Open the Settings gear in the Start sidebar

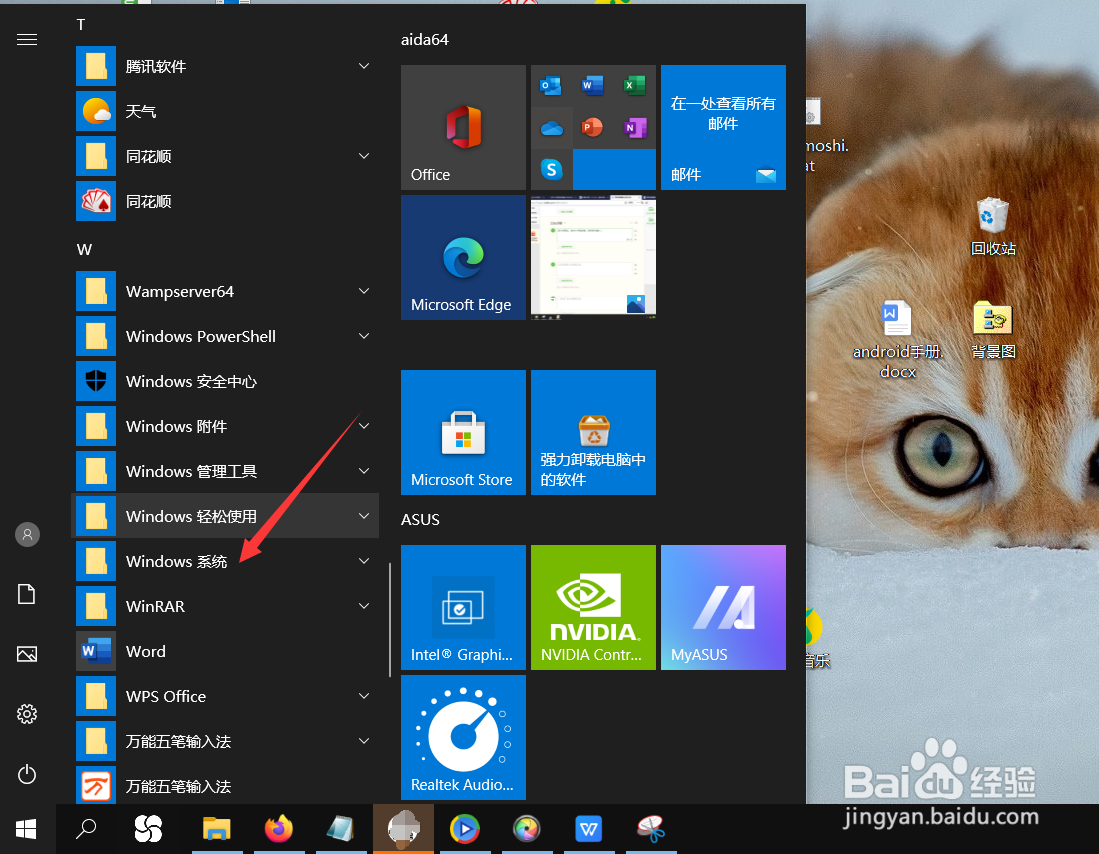click(x=27, y=714)
